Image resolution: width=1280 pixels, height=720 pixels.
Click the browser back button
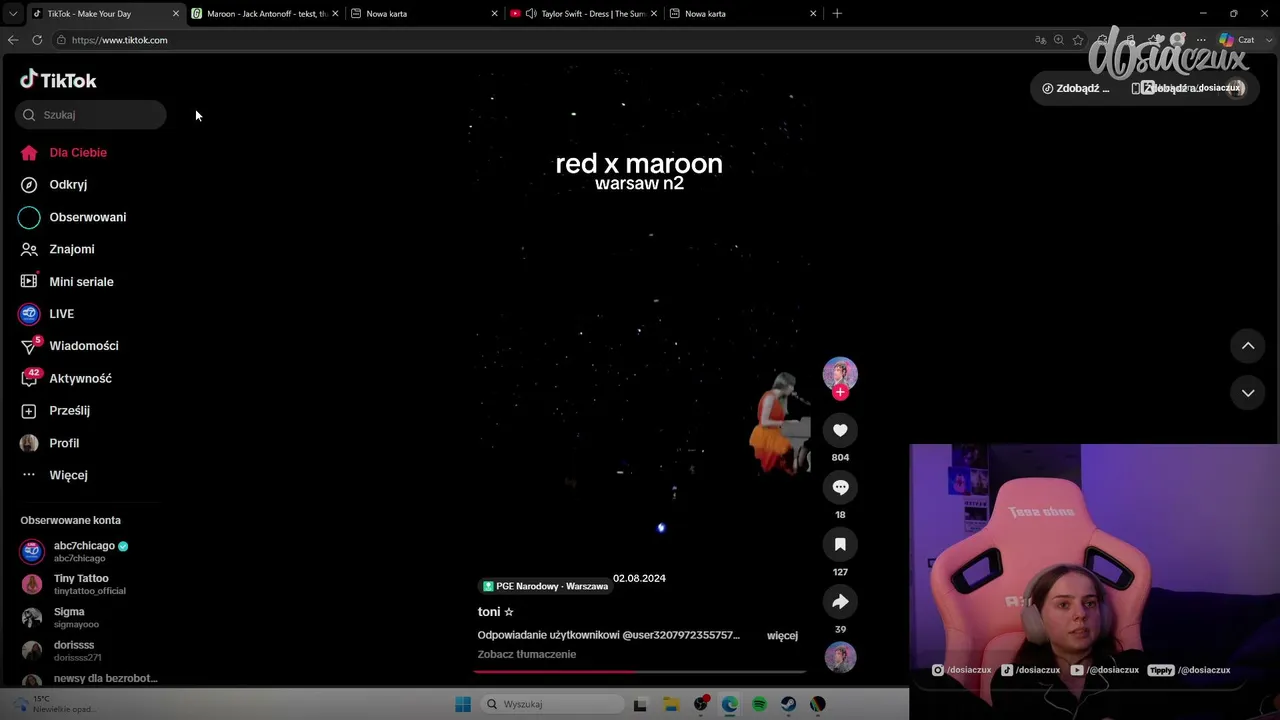13,40
